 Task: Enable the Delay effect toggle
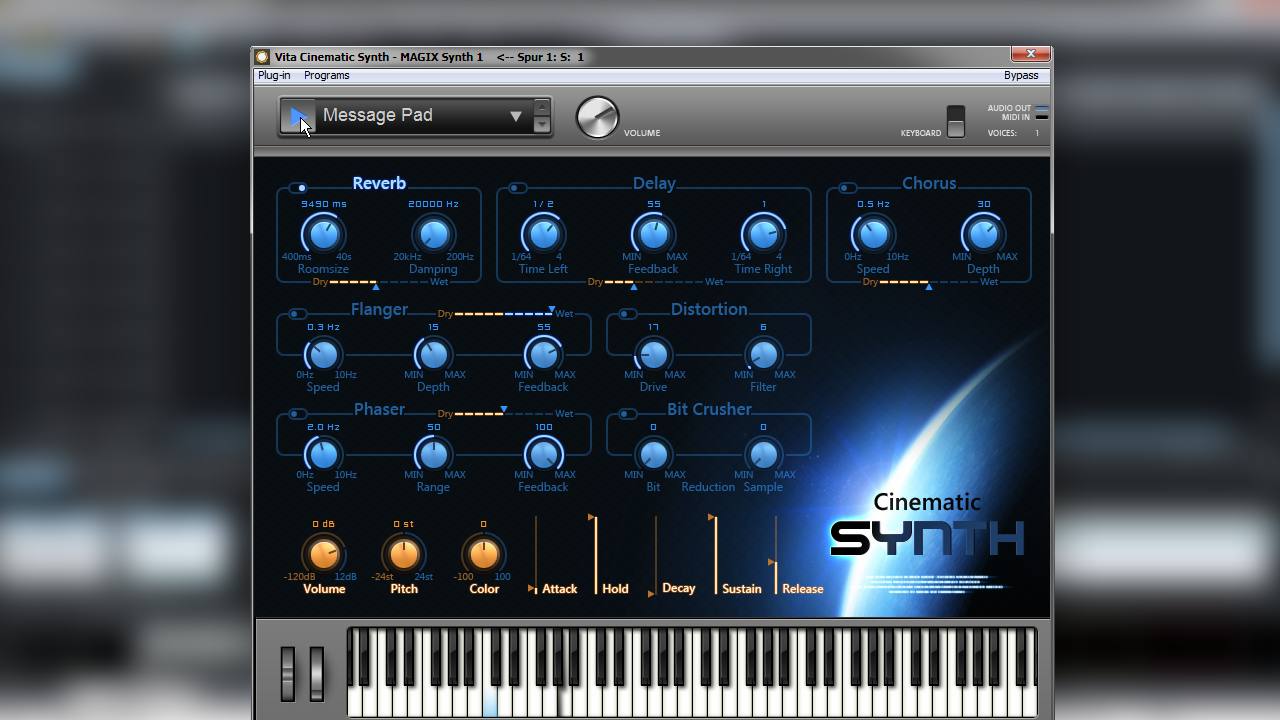click(x=517, y=188)
